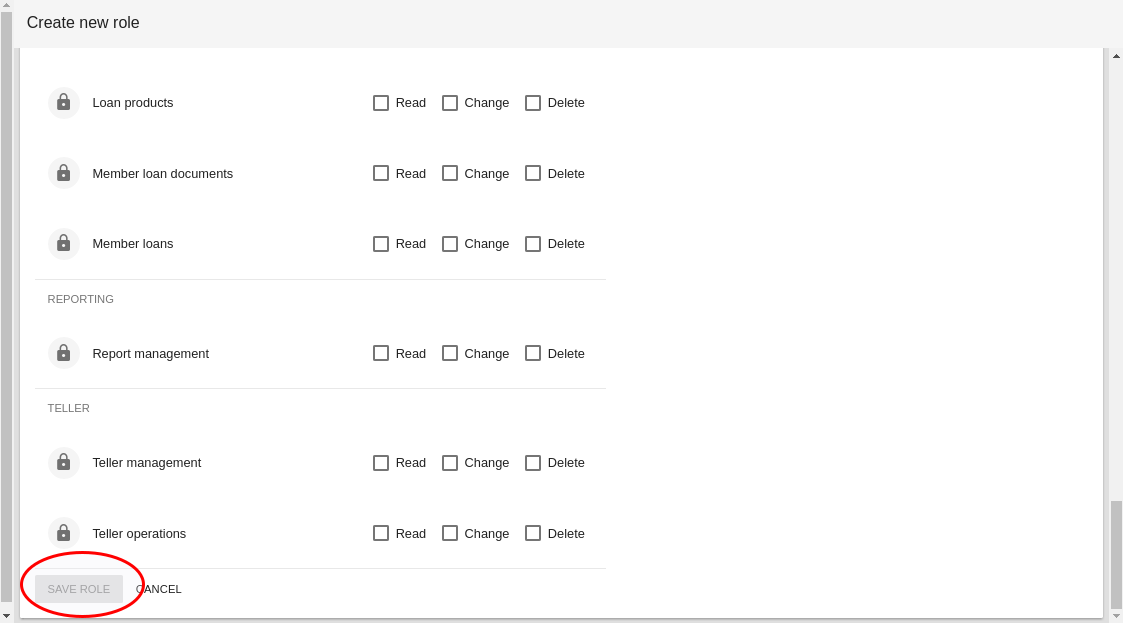Click the lock icon beside Member loan documents
Viewport: 1123px width, 623px height.
pos(64,173)
